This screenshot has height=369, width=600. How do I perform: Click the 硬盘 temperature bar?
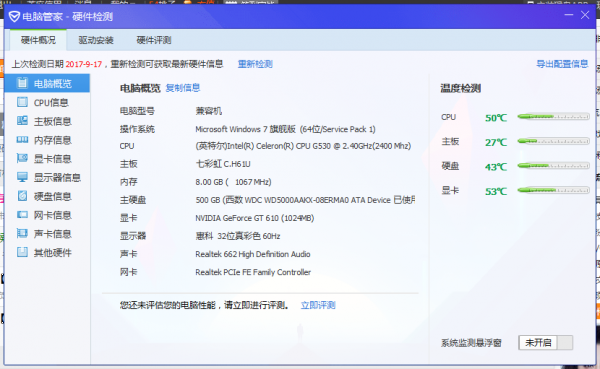tap(553, 166)
